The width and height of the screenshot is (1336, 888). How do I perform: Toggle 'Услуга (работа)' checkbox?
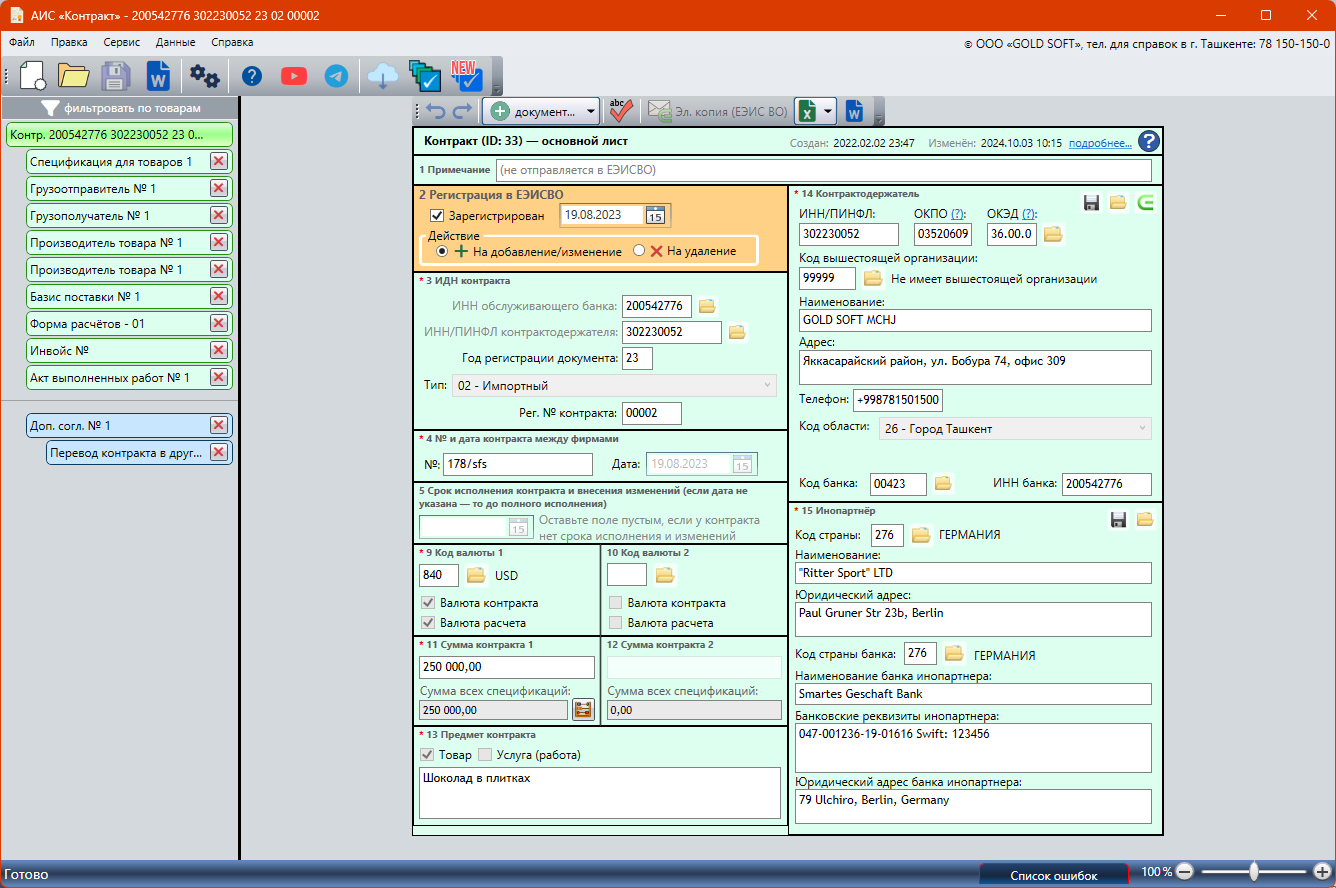point(485,755)
